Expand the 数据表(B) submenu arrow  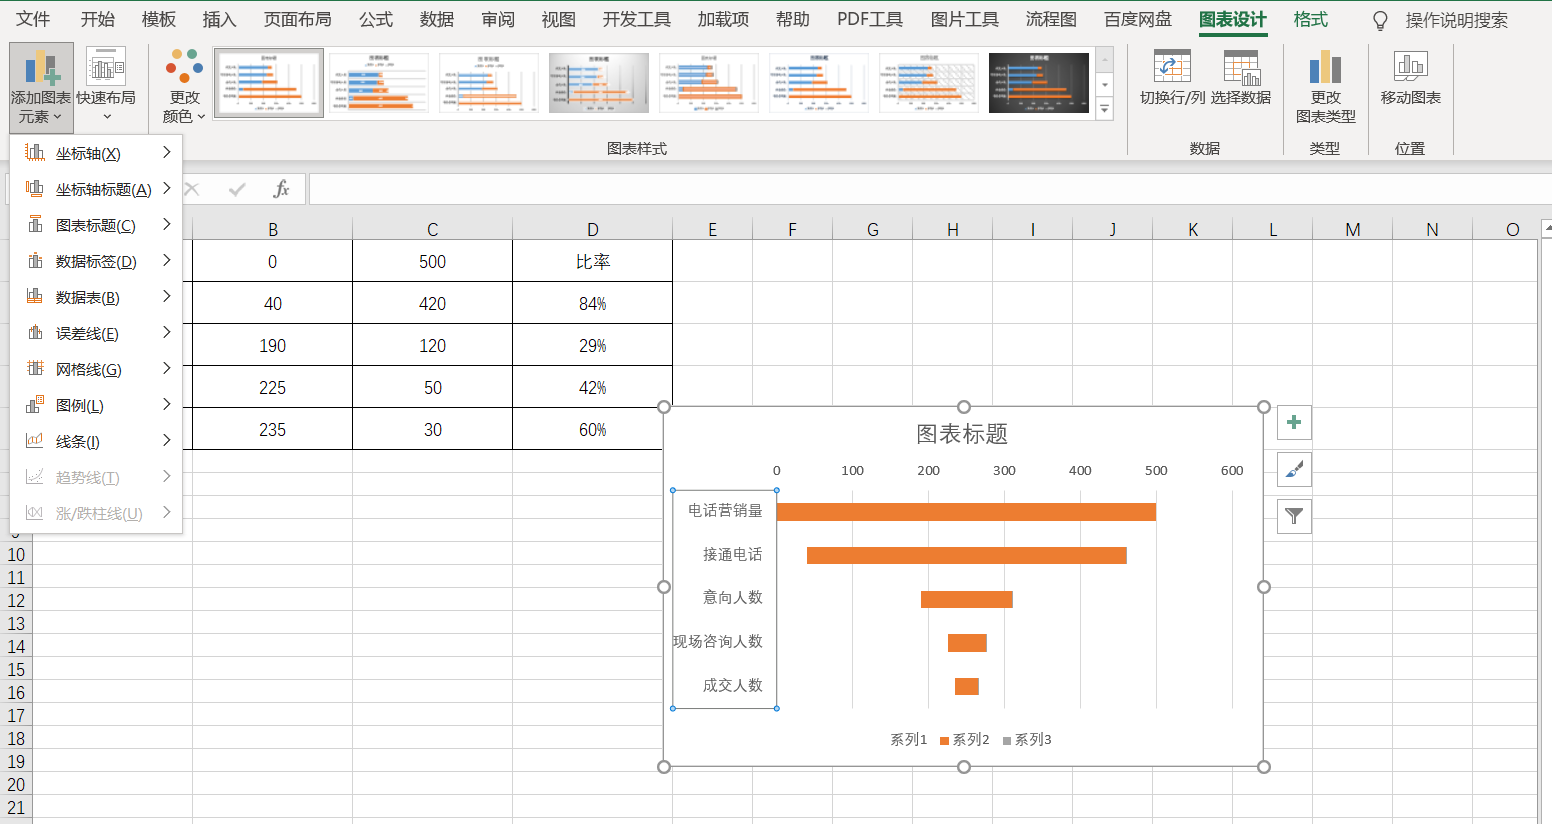[166, 296]
